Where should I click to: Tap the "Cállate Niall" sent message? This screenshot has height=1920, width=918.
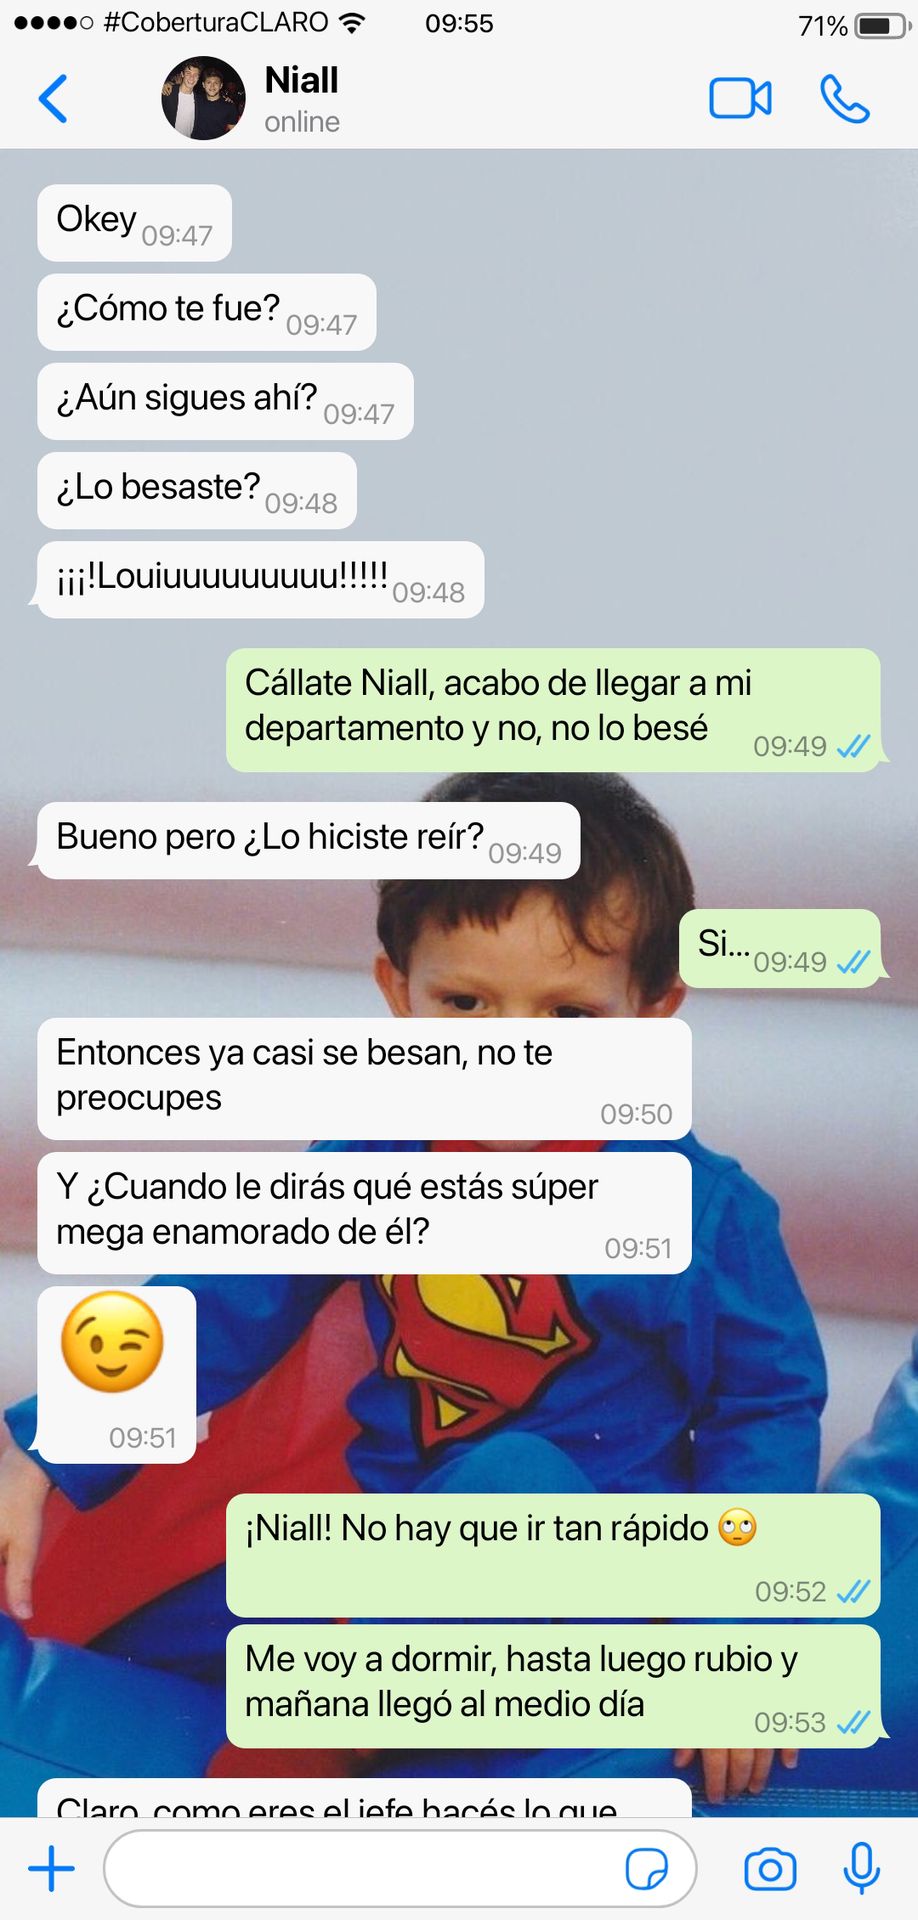tap(553, 710)
